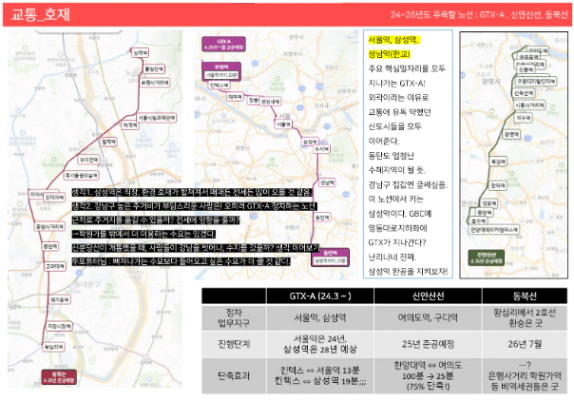Click the GTX-A (24.3 ~ ) table header
Image resolution: width=574 pixels, height=401 pixels.
[x=320, y=296]
